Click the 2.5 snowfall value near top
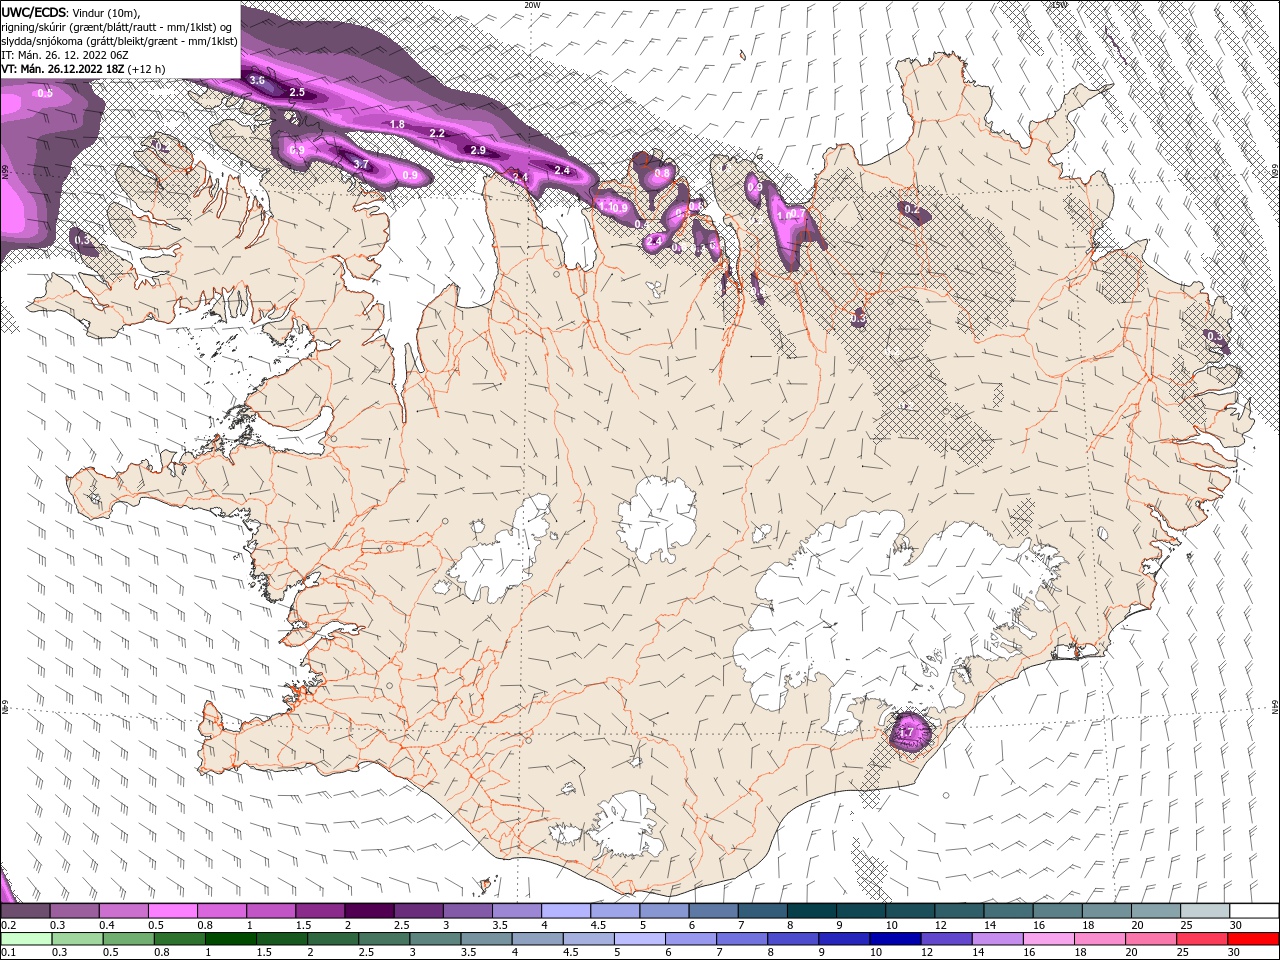1280x960 pixels. tap(297, 92)
